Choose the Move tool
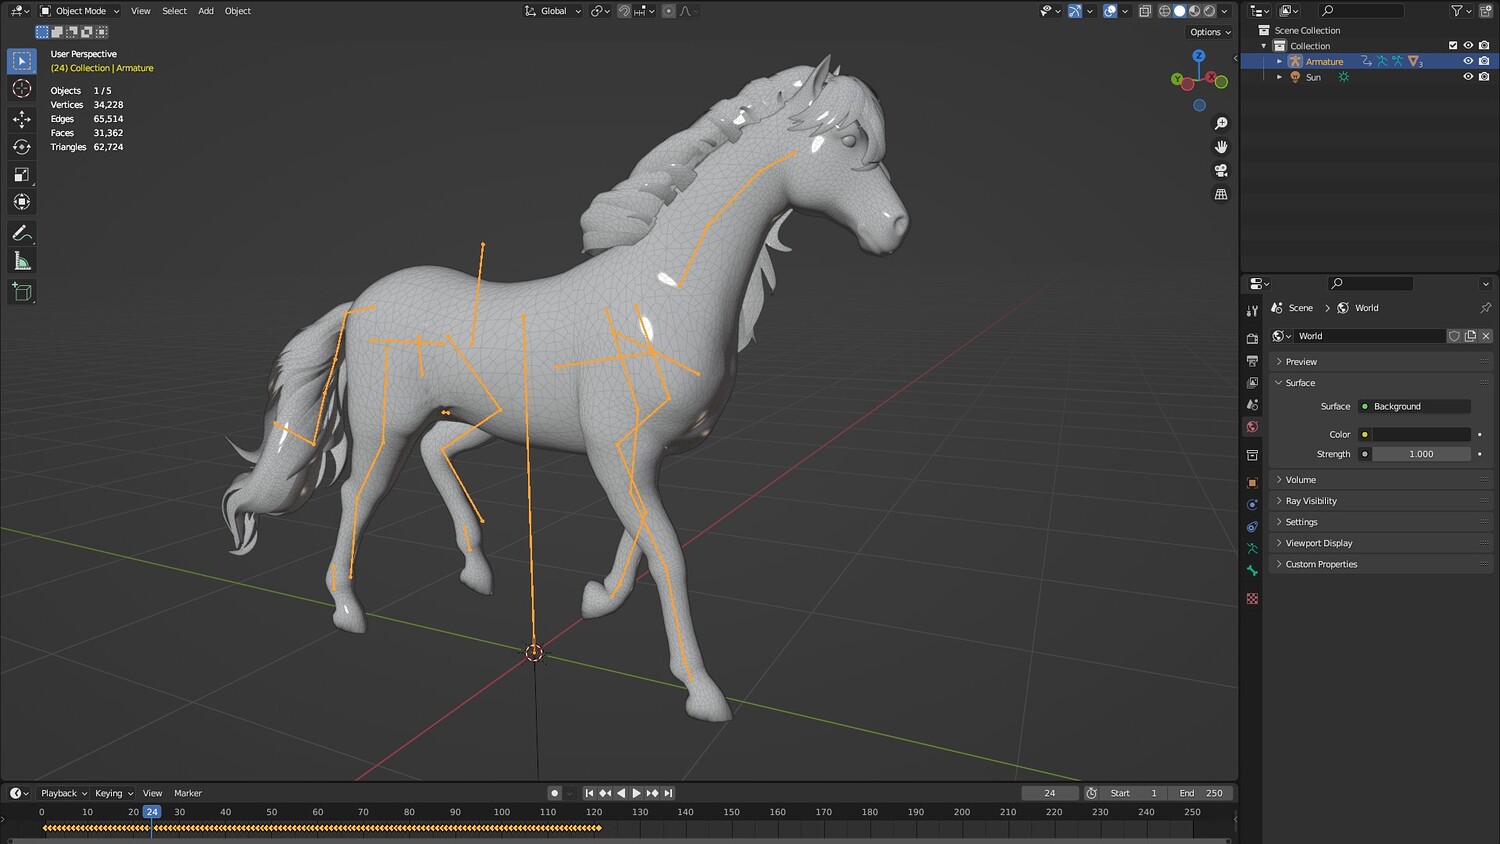This screenshot has width=1500, height=844. [22, 119]
